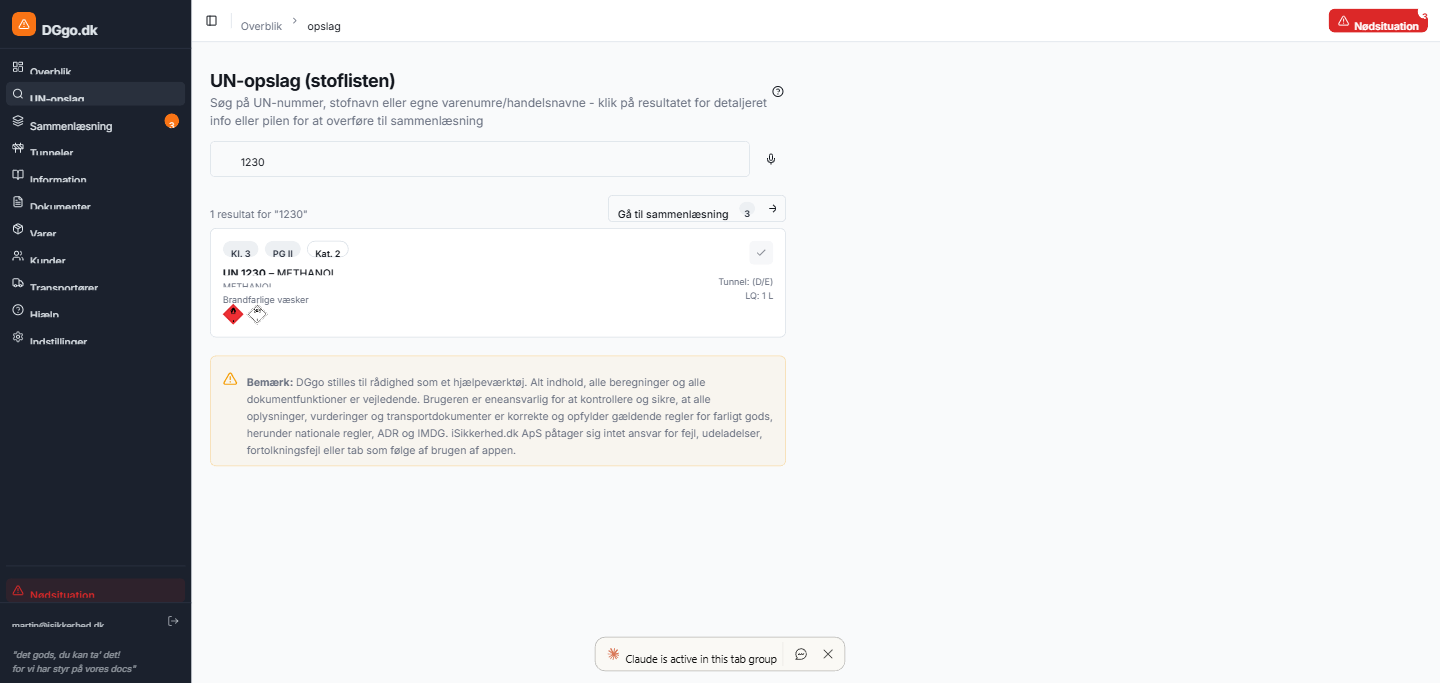Click Nødsituation at sidebar bottom
The width and height of the screenshot is (1440, 683).
(62, 594)
